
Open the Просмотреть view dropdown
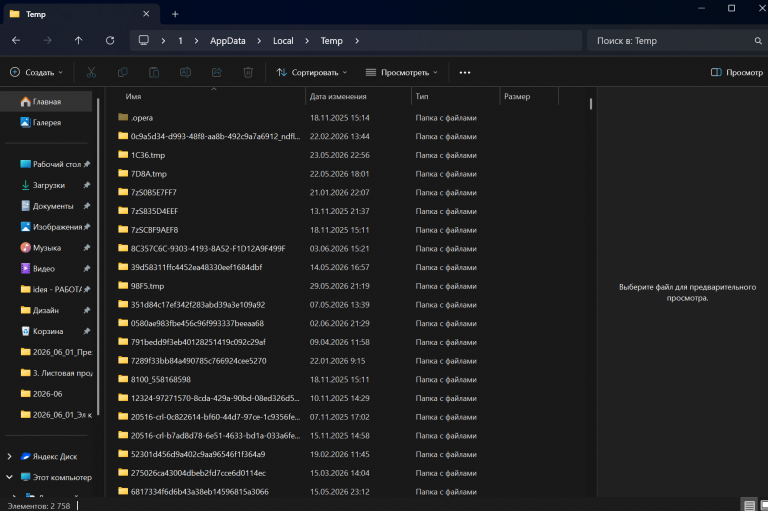(402, 73)
